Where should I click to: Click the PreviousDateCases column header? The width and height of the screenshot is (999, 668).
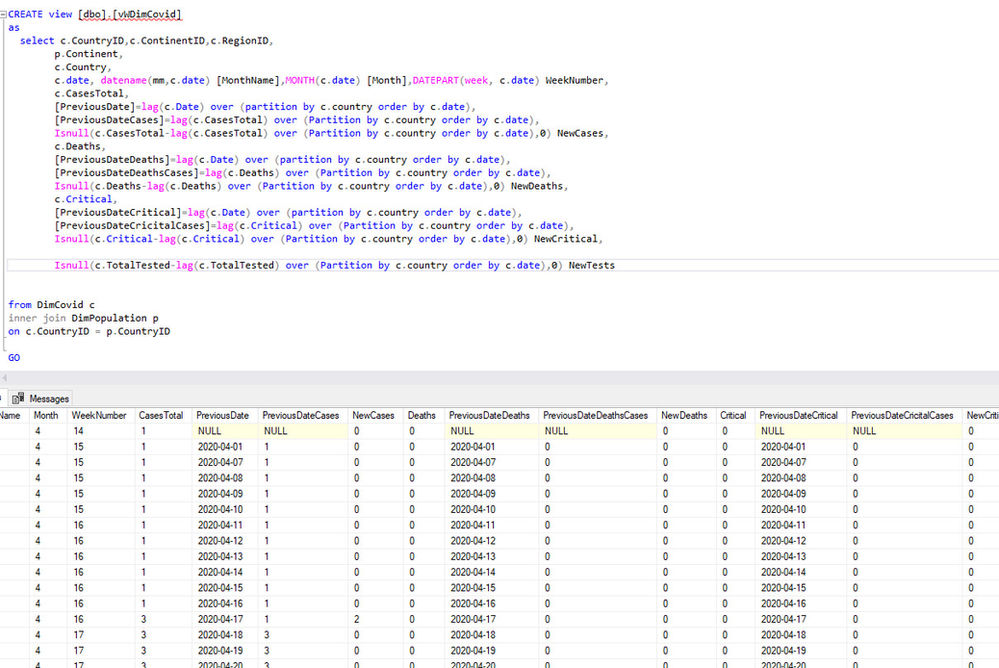(300, 415)
